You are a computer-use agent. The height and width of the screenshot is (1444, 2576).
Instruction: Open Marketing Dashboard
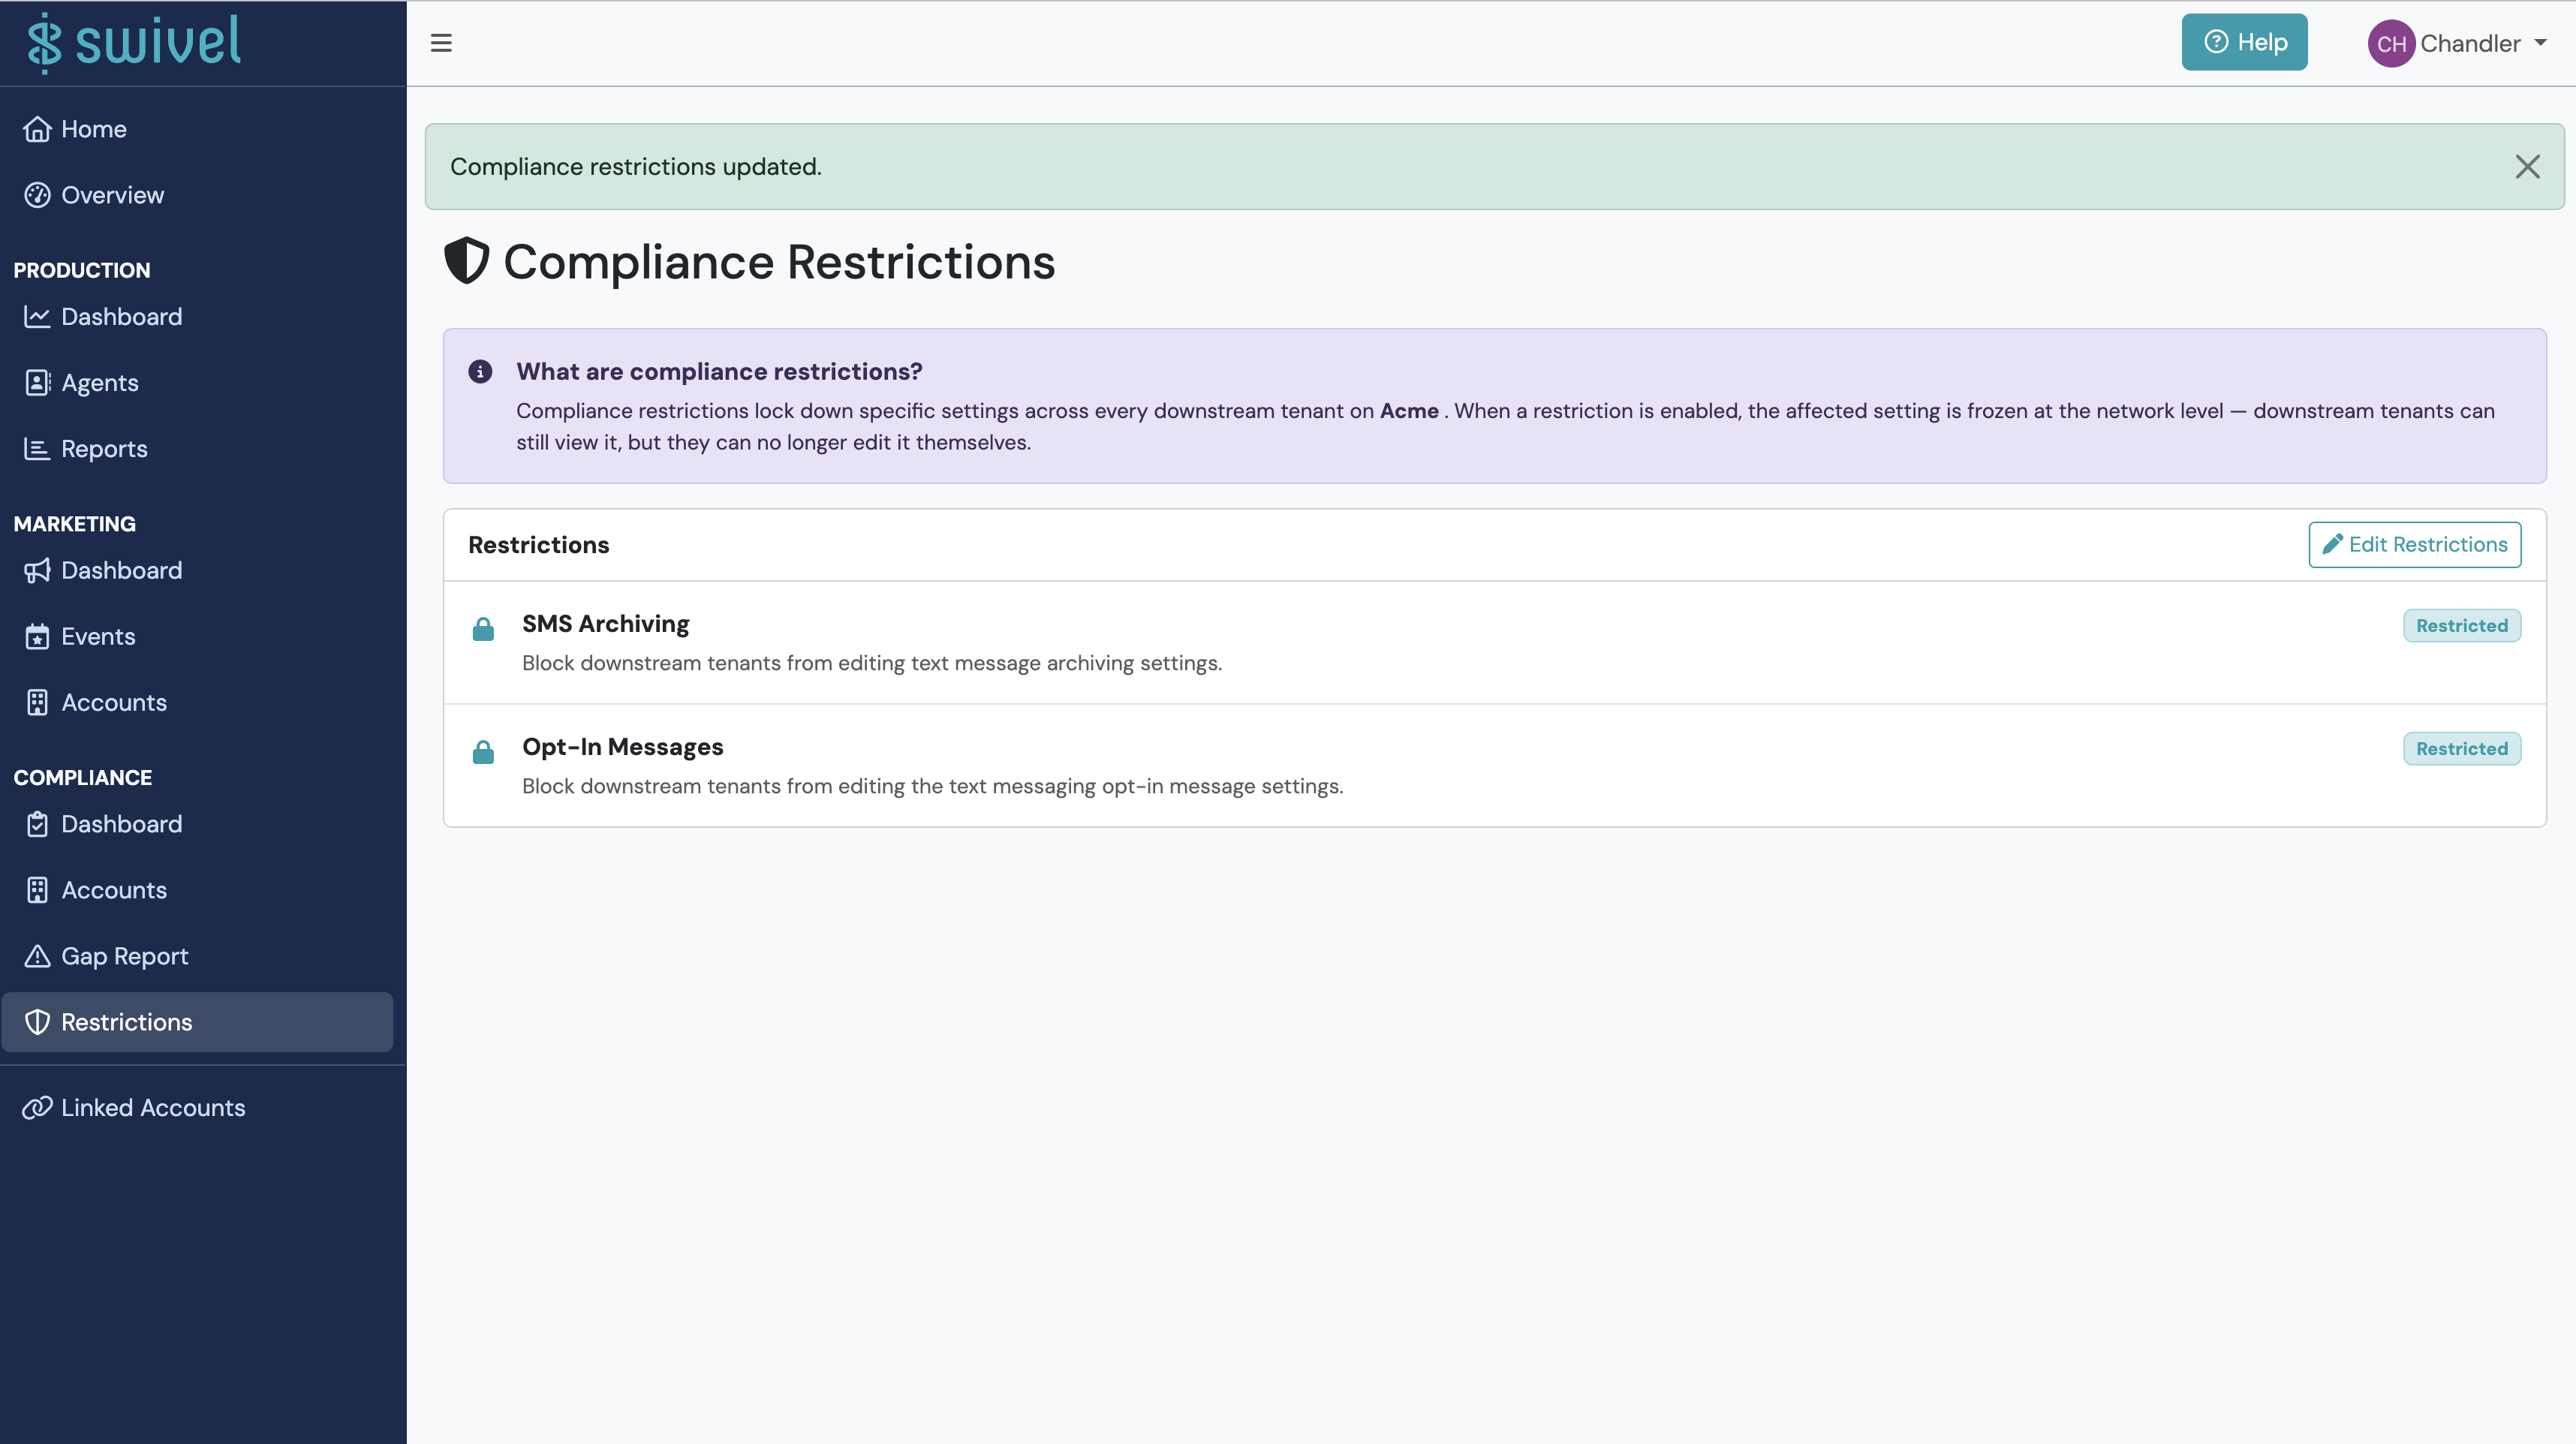(197, 570)
